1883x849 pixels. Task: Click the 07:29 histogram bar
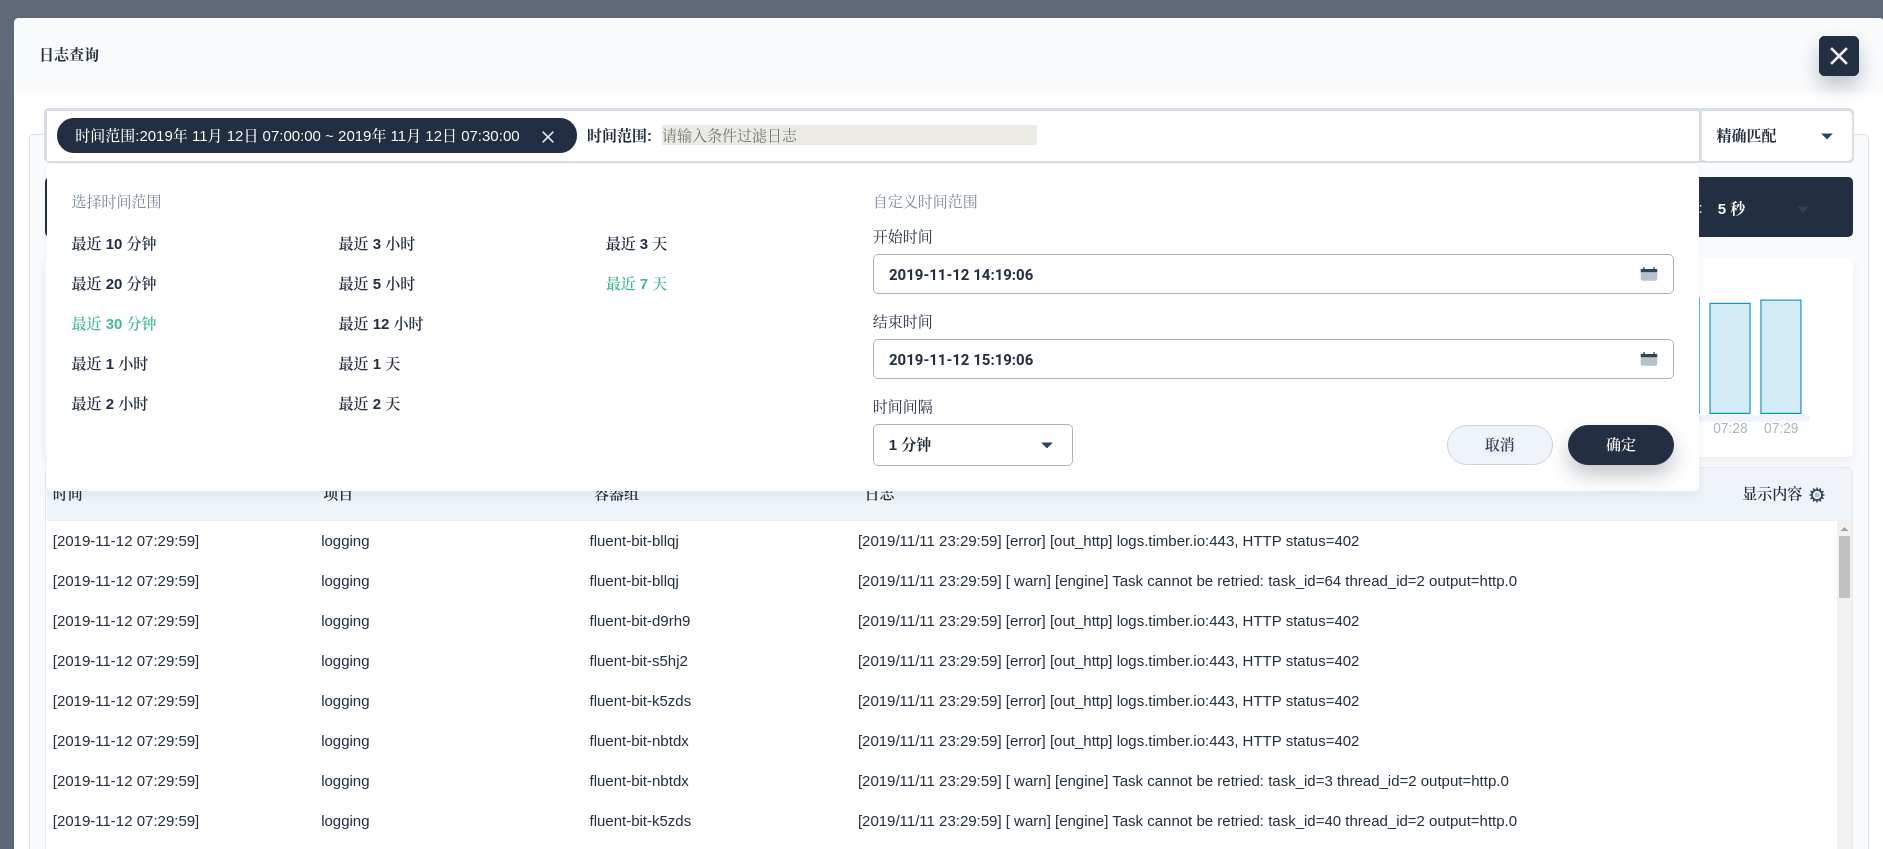click(x=1781, y=356)
